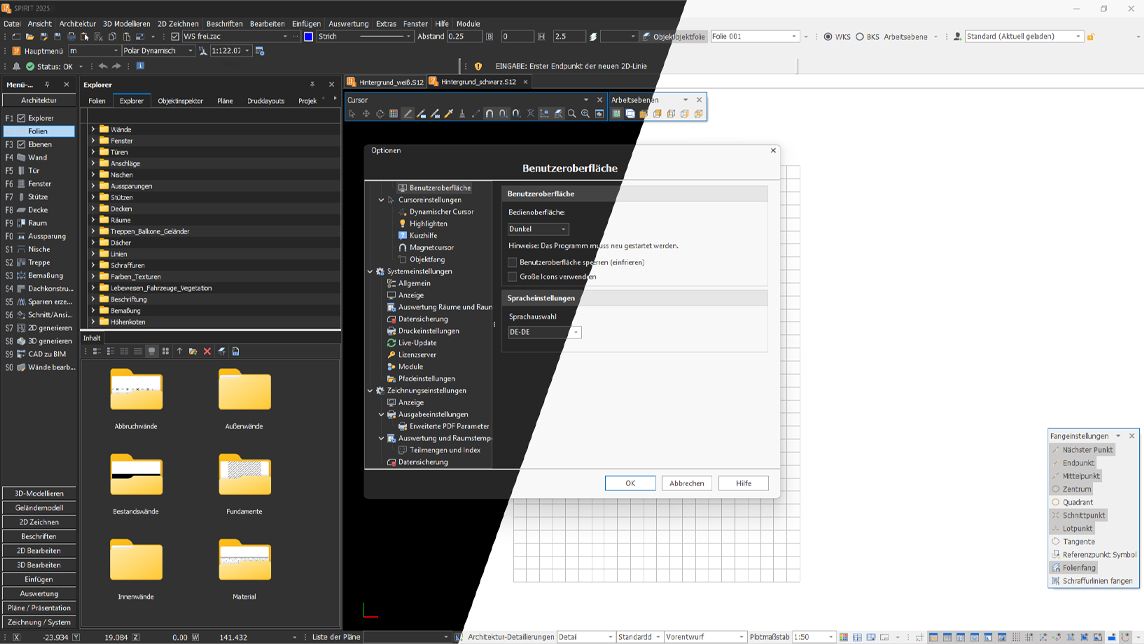The width and height of the screenshot is (1144, 644).
Task: Click the undo arrow in status toolbar
Action: pos(103,66)
